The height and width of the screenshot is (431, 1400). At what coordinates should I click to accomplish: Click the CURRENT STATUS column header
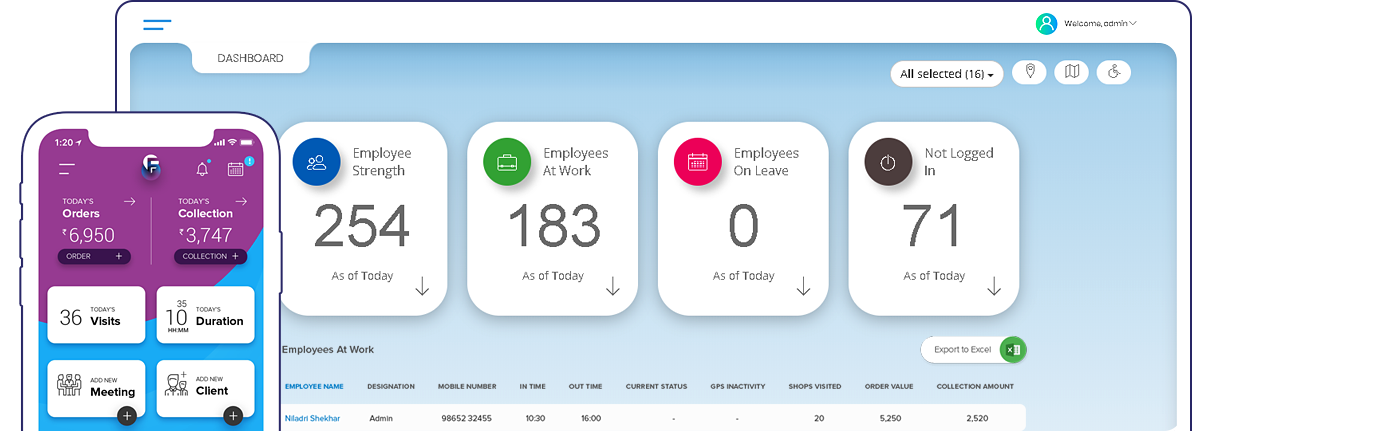tap(657, 386)
